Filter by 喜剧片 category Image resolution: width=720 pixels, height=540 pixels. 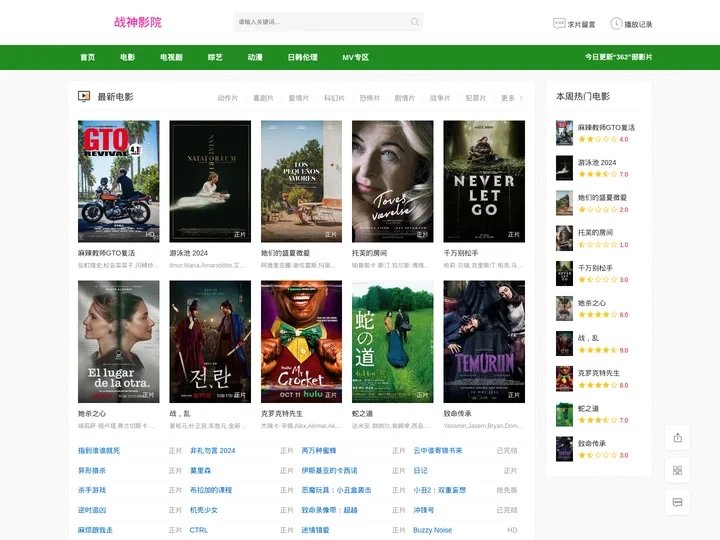click(x=263, y=98)
